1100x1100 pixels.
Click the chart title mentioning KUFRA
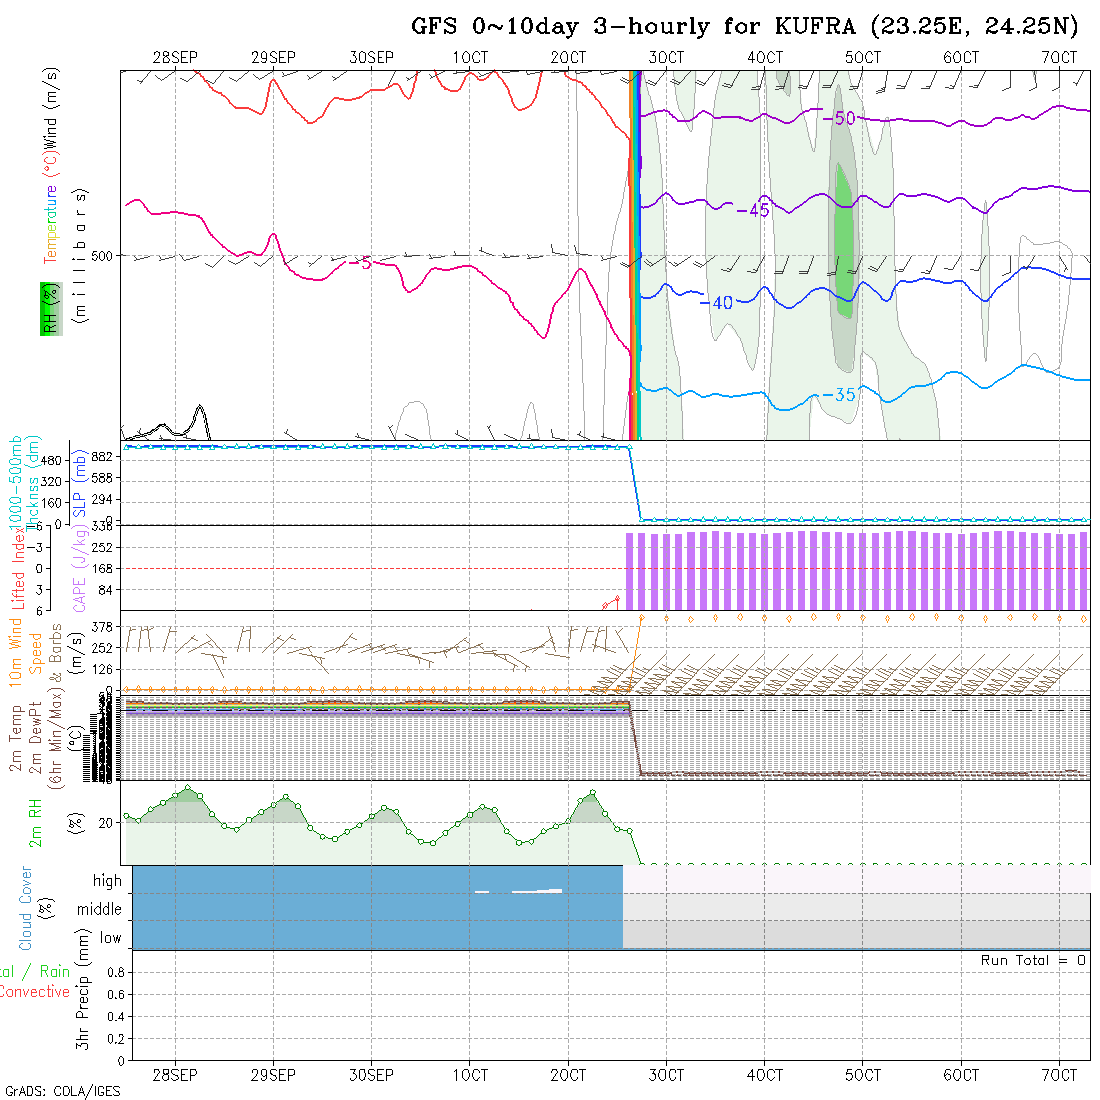pyautogui.click(x=745, y=27)
